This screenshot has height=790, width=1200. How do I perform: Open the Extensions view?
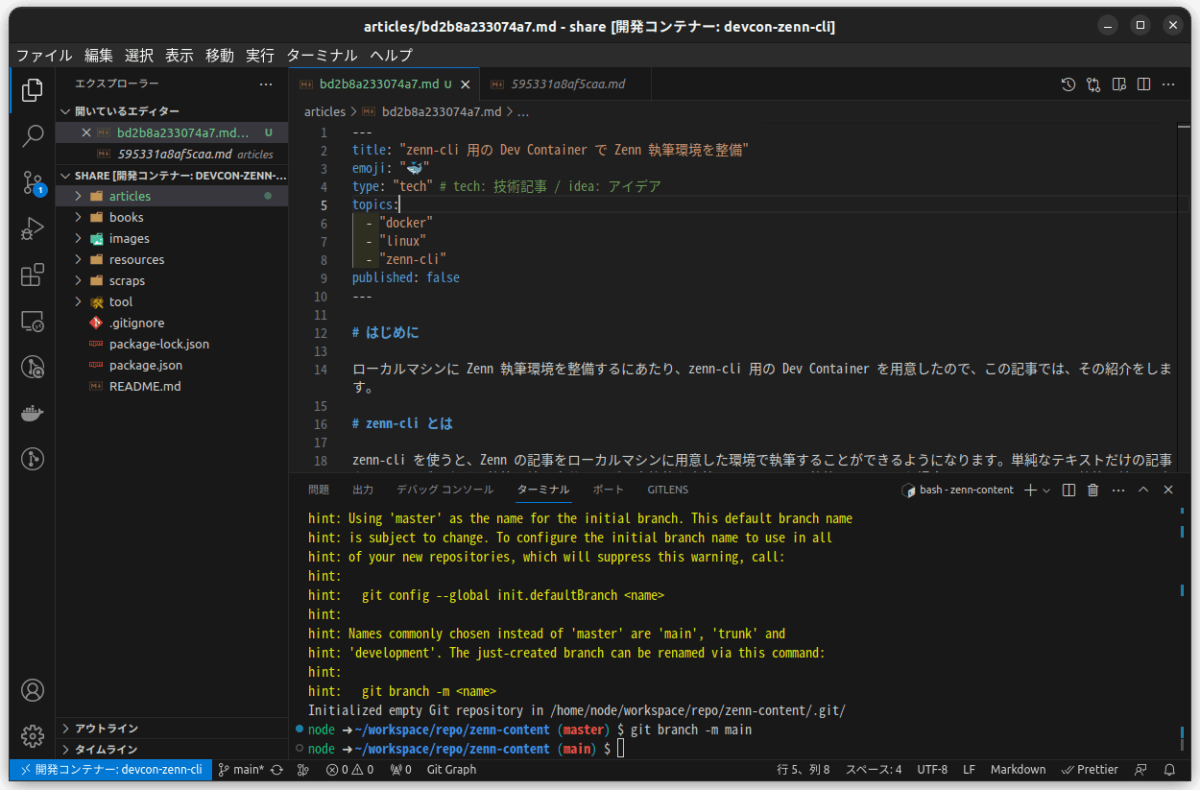32,274
